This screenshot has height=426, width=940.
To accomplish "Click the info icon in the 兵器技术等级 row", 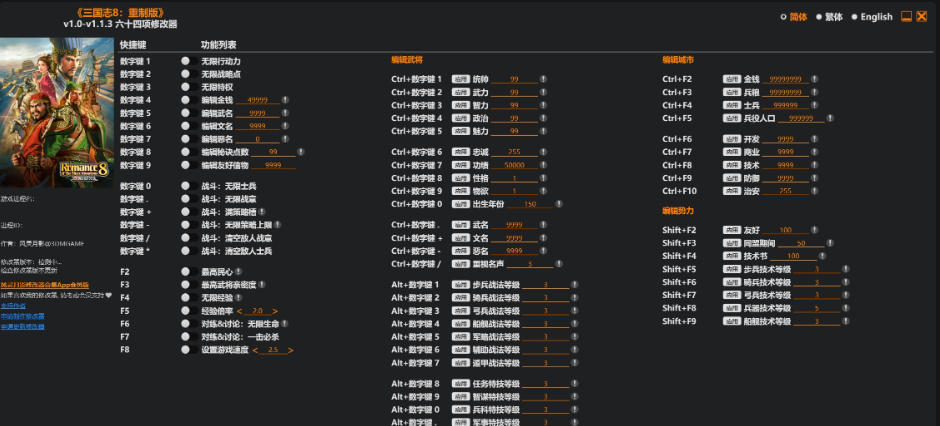I will [845, 308].
